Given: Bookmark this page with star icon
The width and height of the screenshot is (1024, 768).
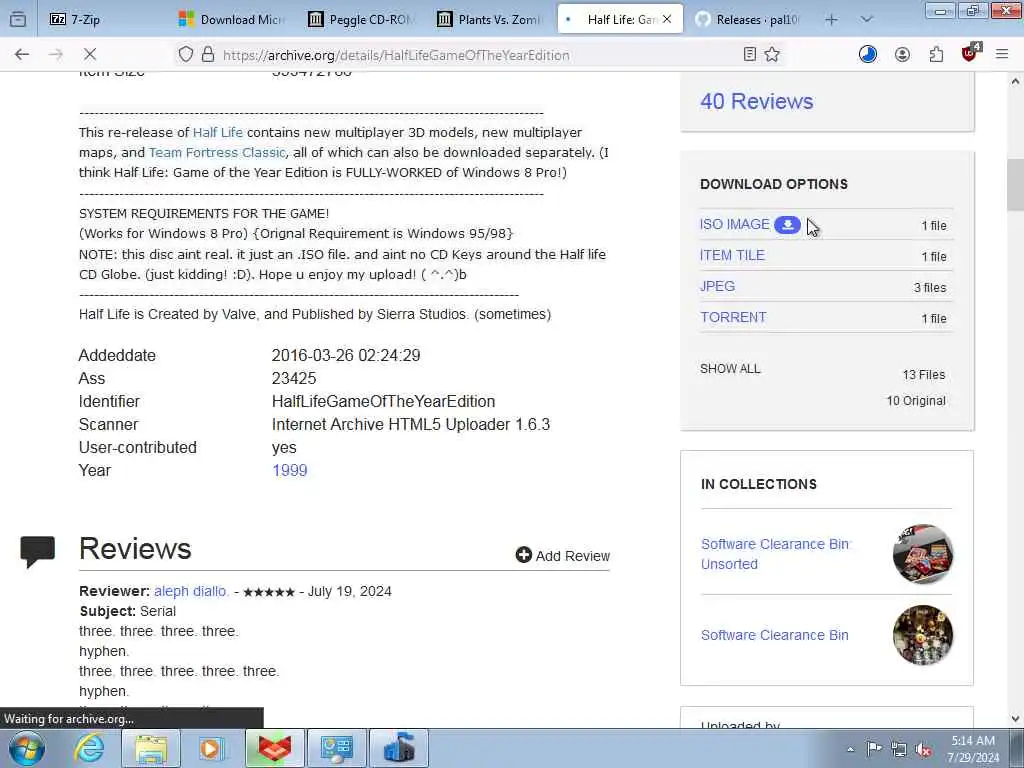Looking at the screenshot, I should click(x=772, y=55).
